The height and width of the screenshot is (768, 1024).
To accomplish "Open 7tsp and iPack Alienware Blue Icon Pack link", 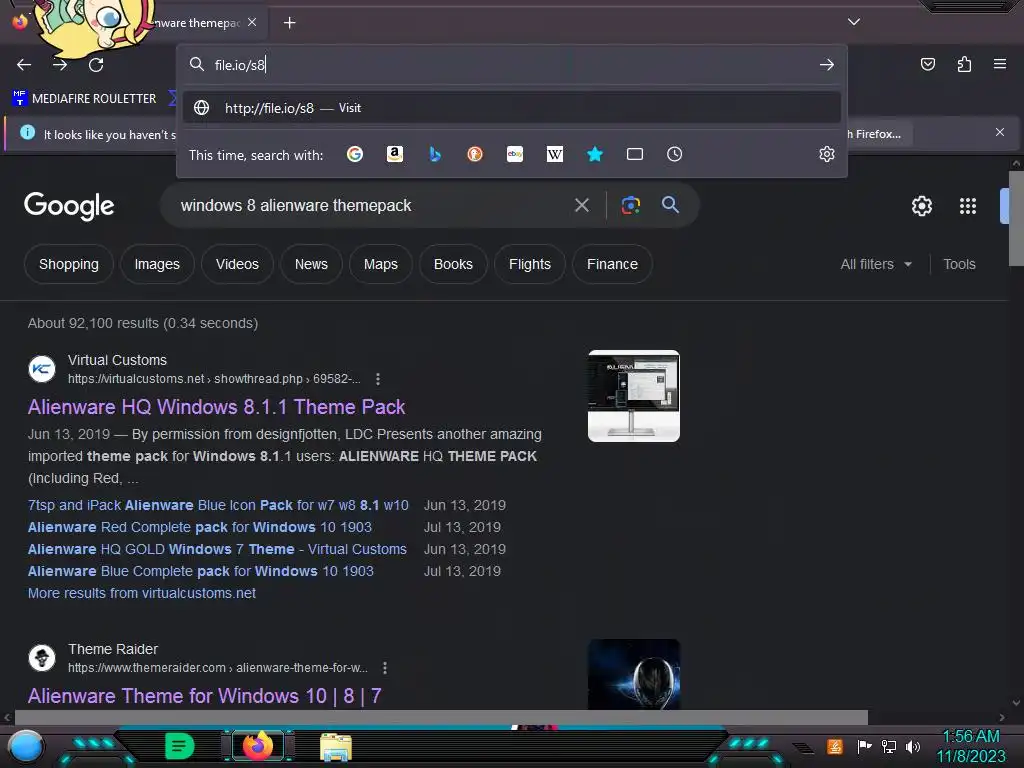I will coord(218,505).
